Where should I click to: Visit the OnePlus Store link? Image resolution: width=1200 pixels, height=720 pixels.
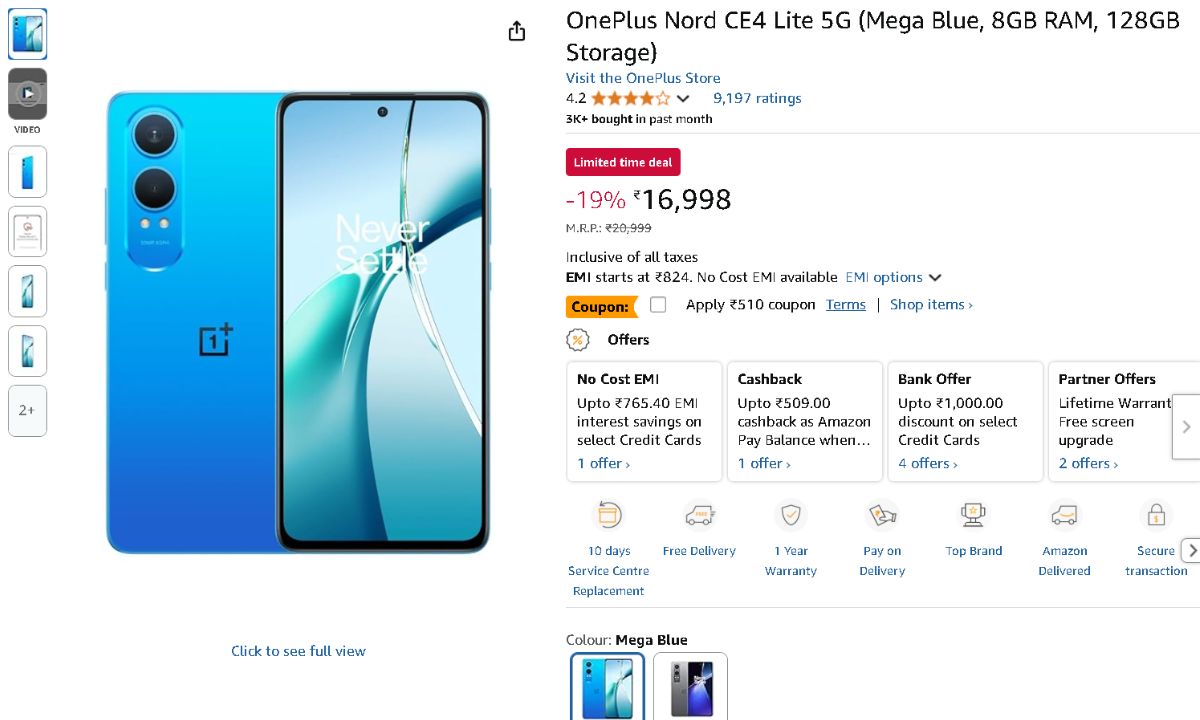643,78
